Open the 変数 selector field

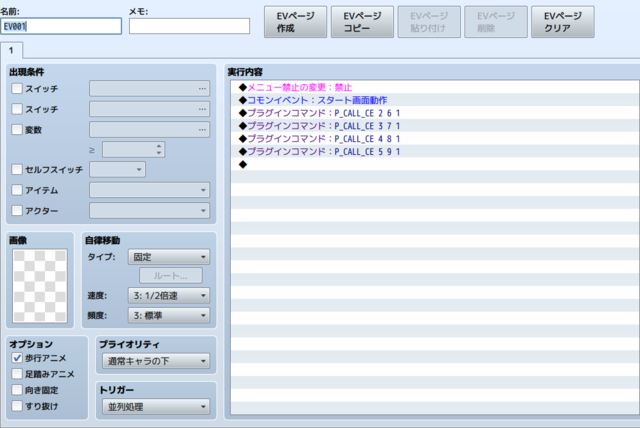[150, 130]
